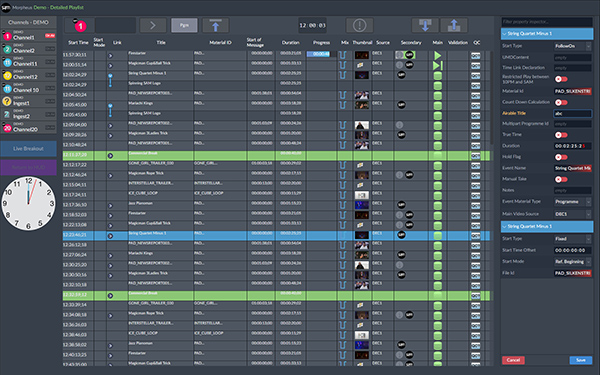Click the Live Breakout button
This screenshot has width=600, height=375.
coord(29,148)
